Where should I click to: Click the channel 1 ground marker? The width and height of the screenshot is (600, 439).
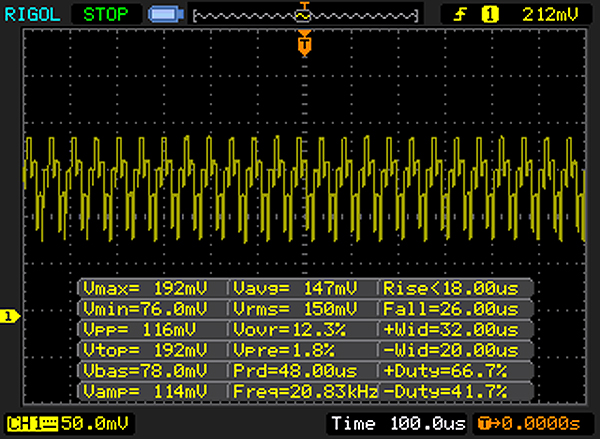pyautogui.click(x=10, y=316)
